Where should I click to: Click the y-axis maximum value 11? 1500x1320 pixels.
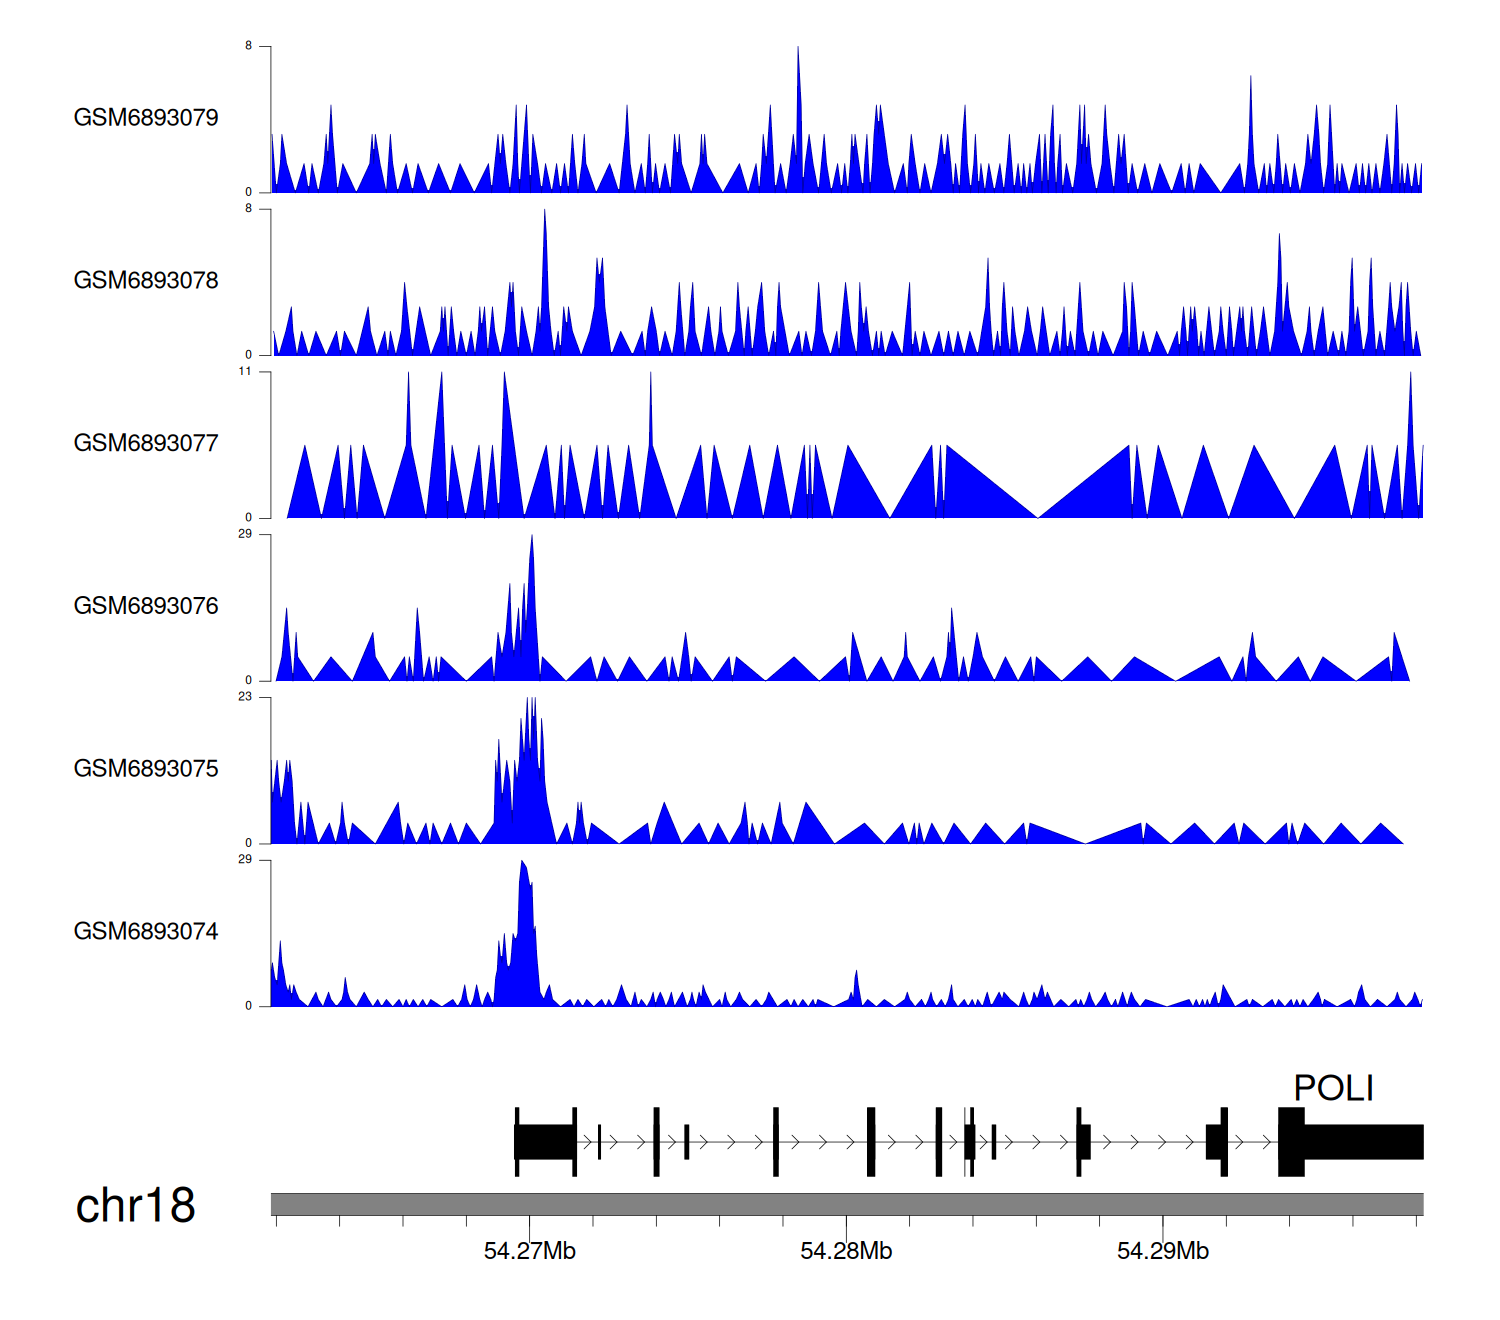tap(245, 371)
